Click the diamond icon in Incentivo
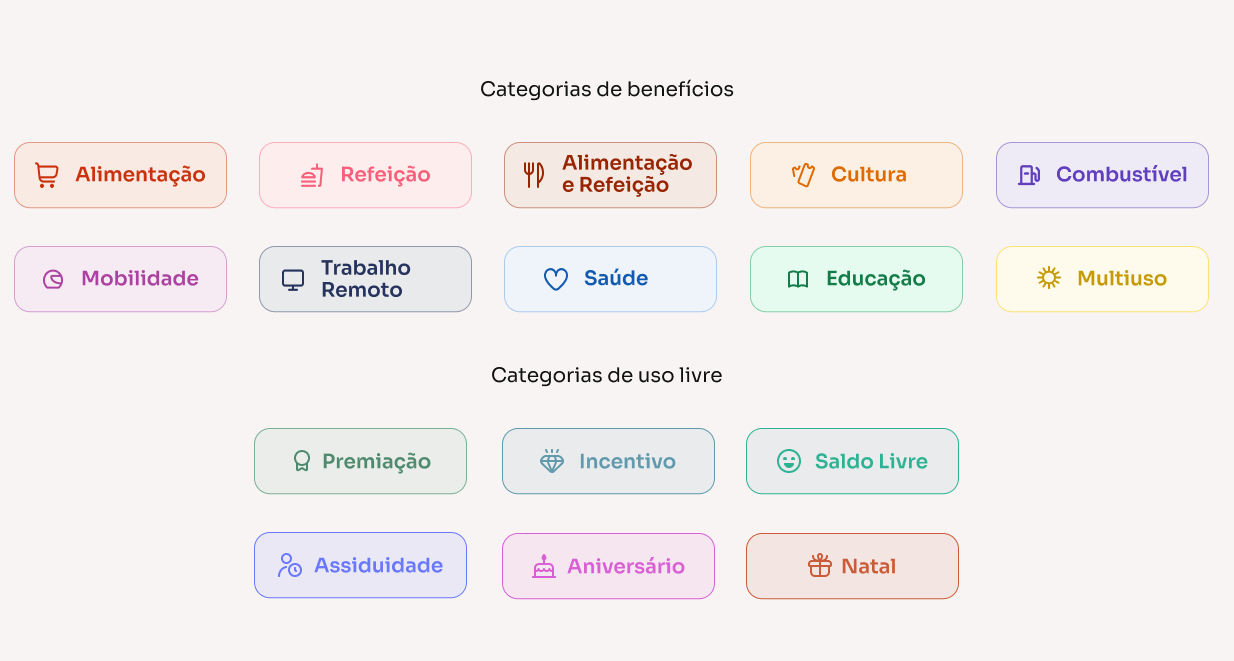 552,461
